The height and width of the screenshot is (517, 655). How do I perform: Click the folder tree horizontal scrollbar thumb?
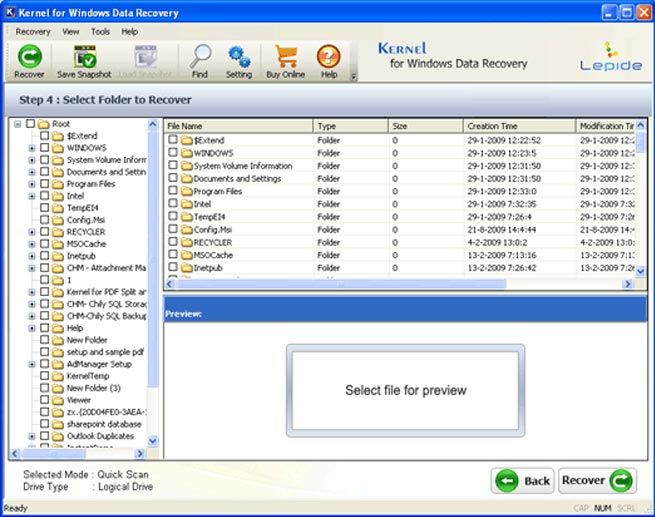(x=55, y=454)
